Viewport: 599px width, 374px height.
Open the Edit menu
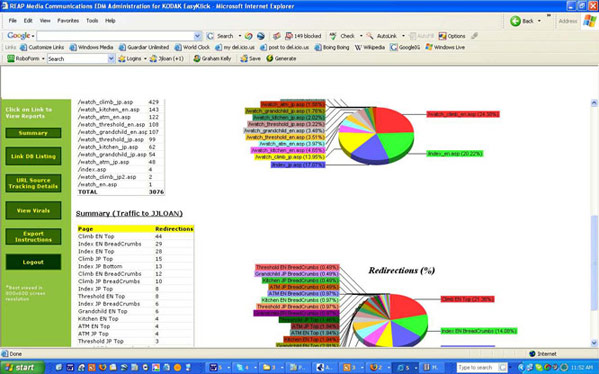(x=28, y=21)
